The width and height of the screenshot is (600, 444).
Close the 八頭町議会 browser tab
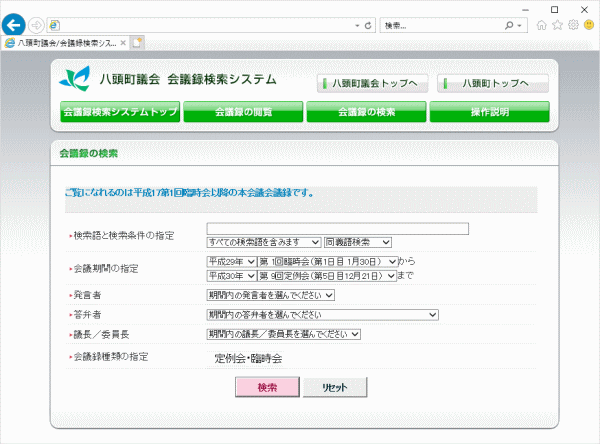pos(123,43)
